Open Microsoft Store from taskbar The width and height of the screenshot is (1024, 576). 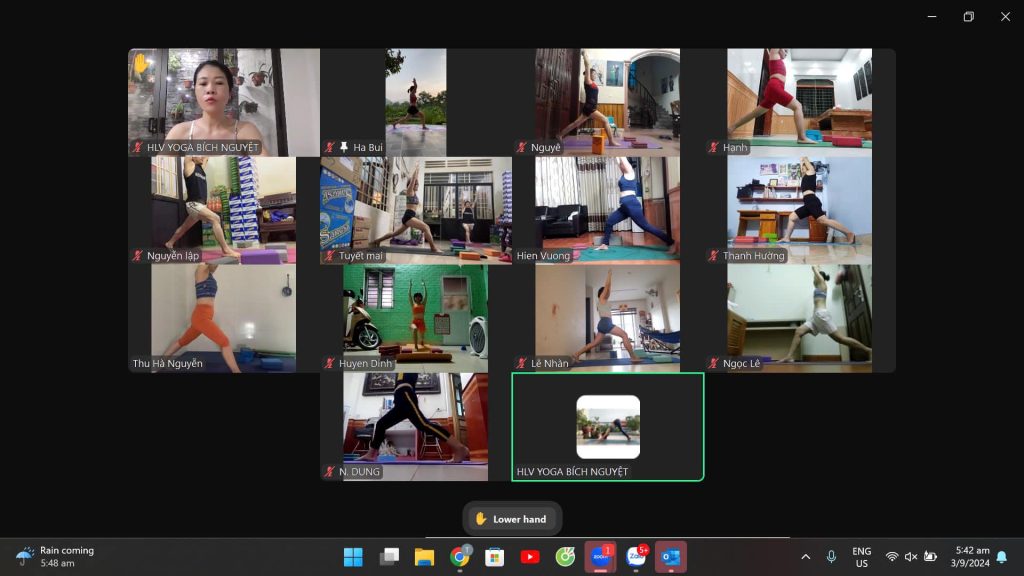(x=494, y=557)
